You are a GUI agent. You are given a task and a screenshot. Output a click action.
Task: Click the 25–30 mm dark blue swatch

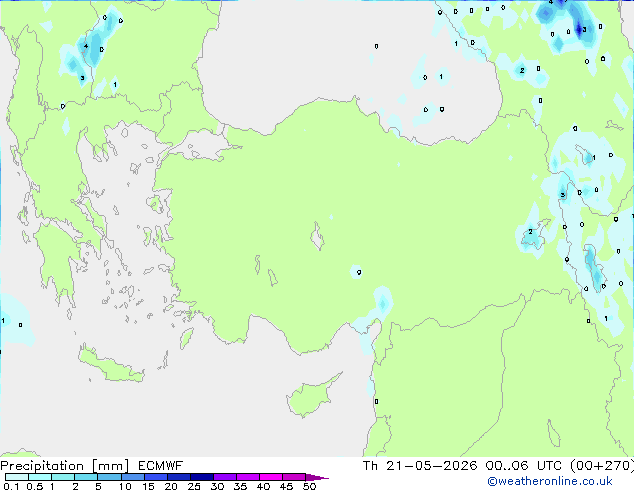201,477
